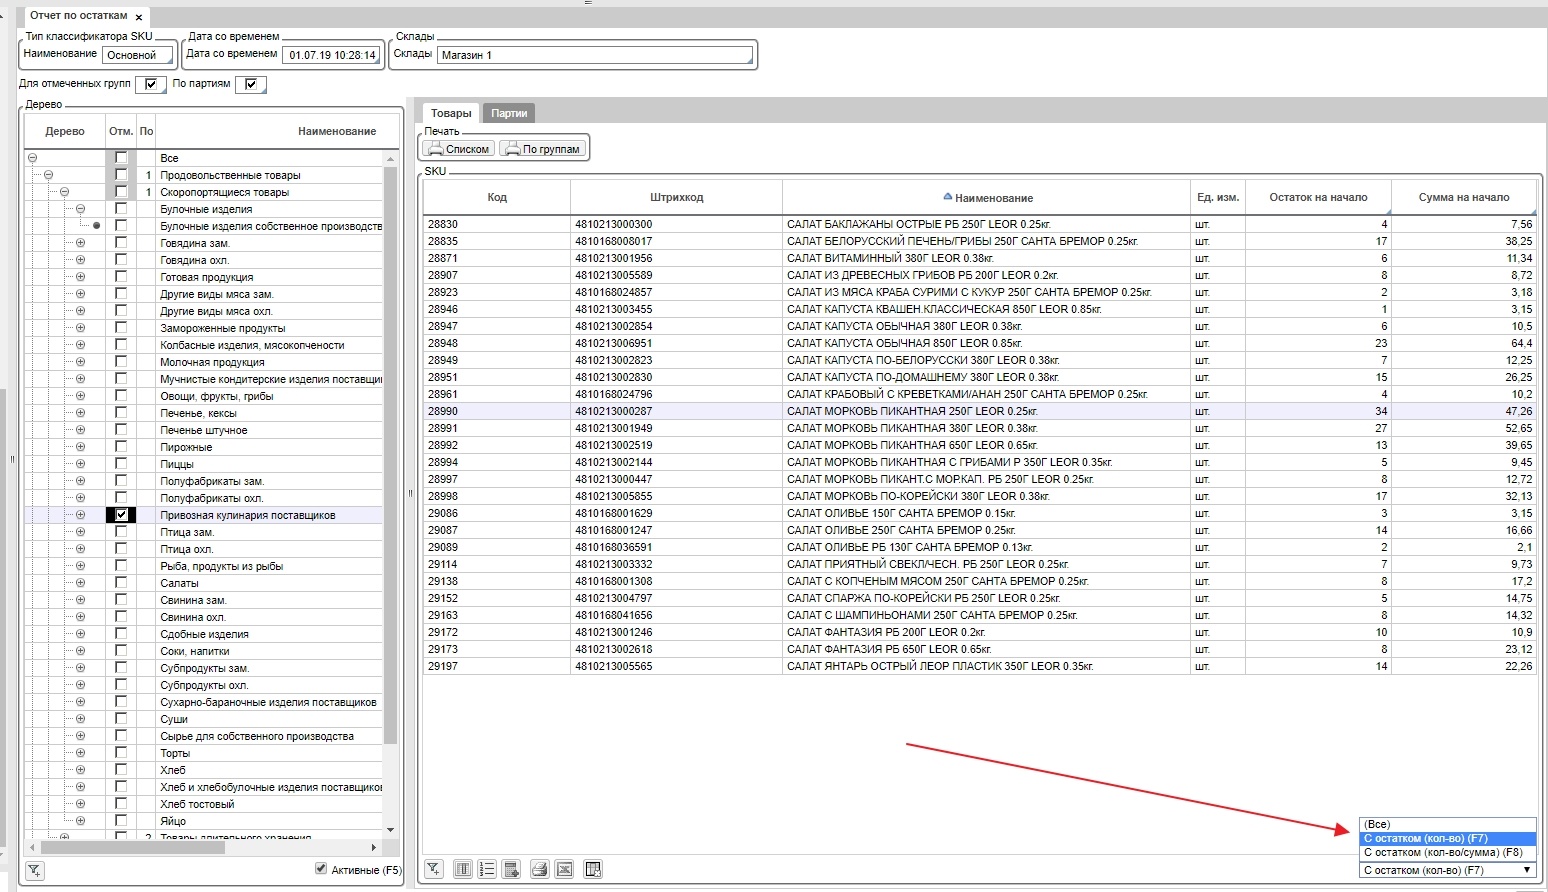Click the По группам print button
The image size is (1548, 892).
(541, 149)
